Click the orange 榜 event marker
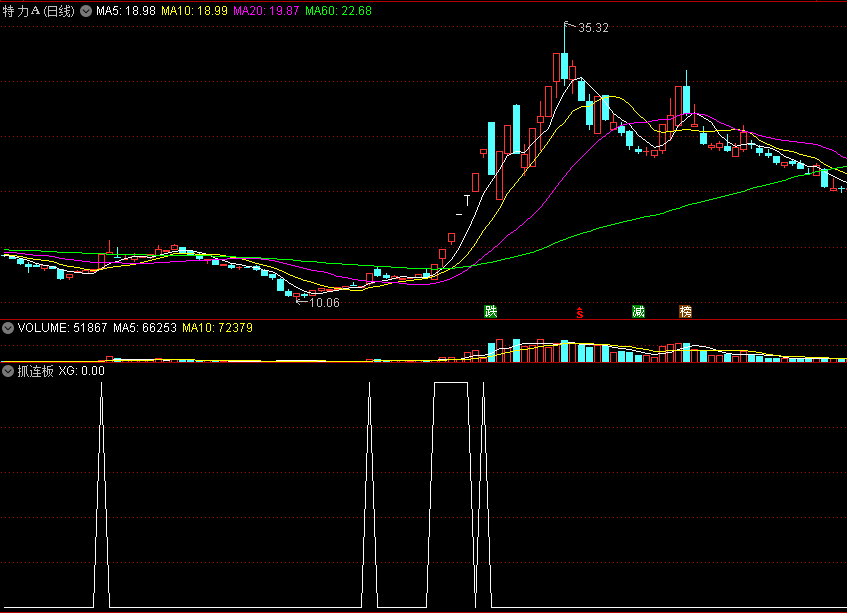This screenshot has height=613, width=847. click(x=685, y=312)
